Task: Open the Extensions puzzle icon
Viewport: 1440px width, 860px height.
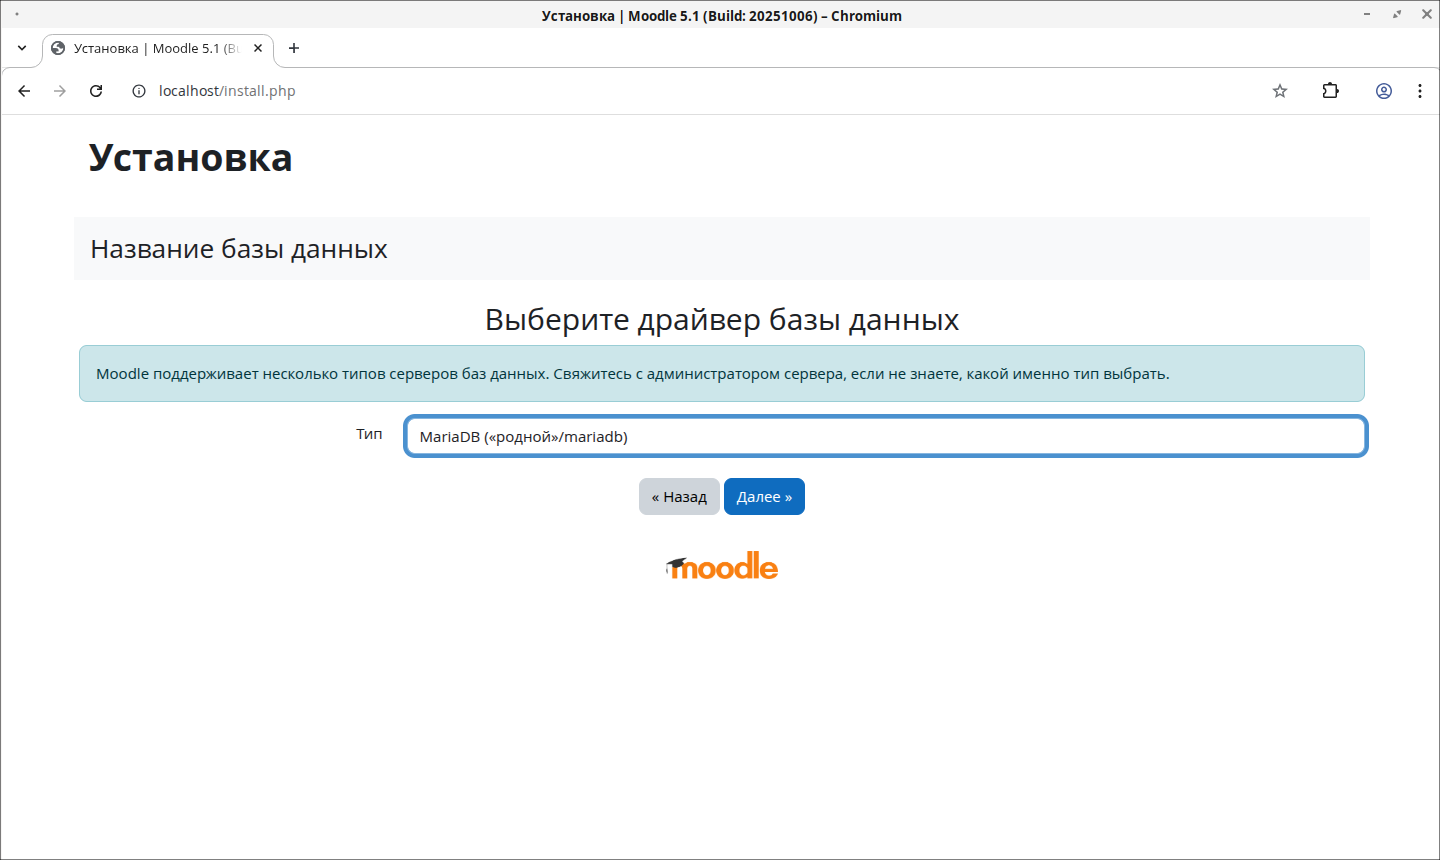Action: pyautogui.click(x=1330, y=91)
